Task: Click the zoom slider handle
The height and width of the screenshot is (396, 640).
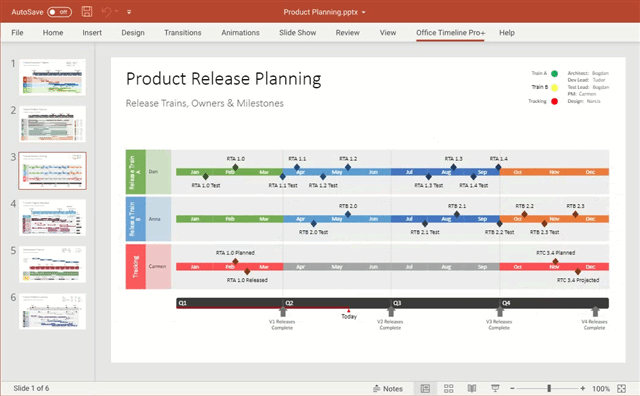Action: click(x=549, y=388)
